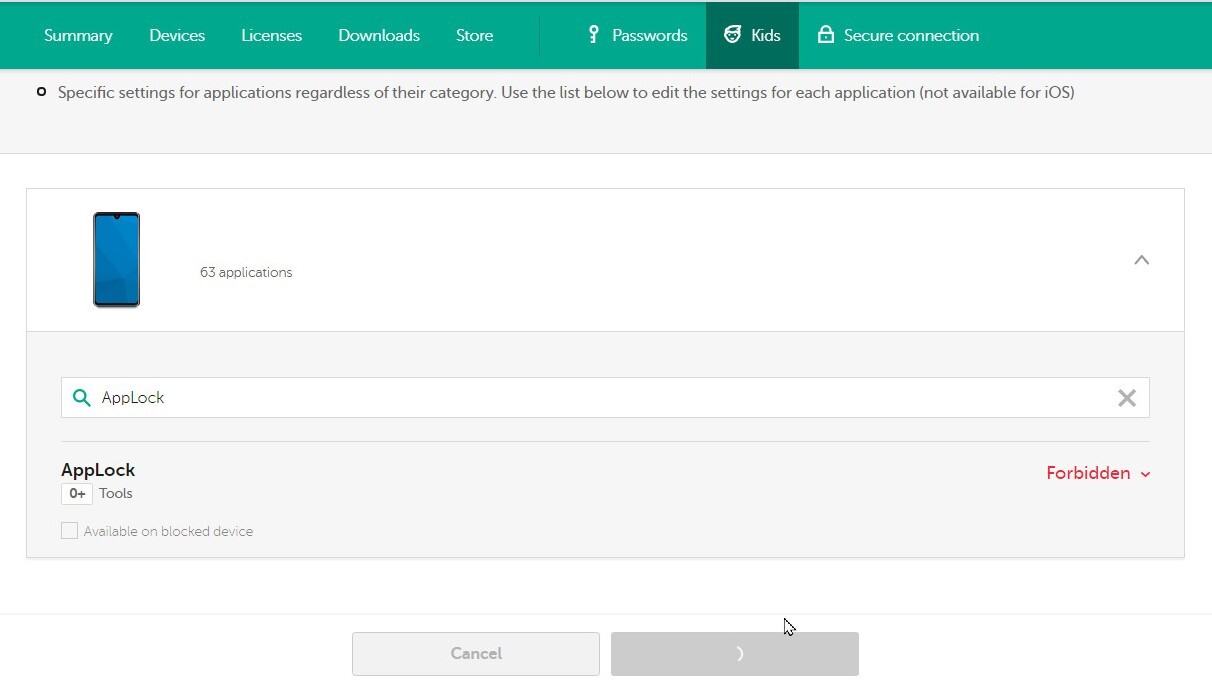The image size is (1212, 690).
Task: Click the loading save button
Action: point(735,654)
